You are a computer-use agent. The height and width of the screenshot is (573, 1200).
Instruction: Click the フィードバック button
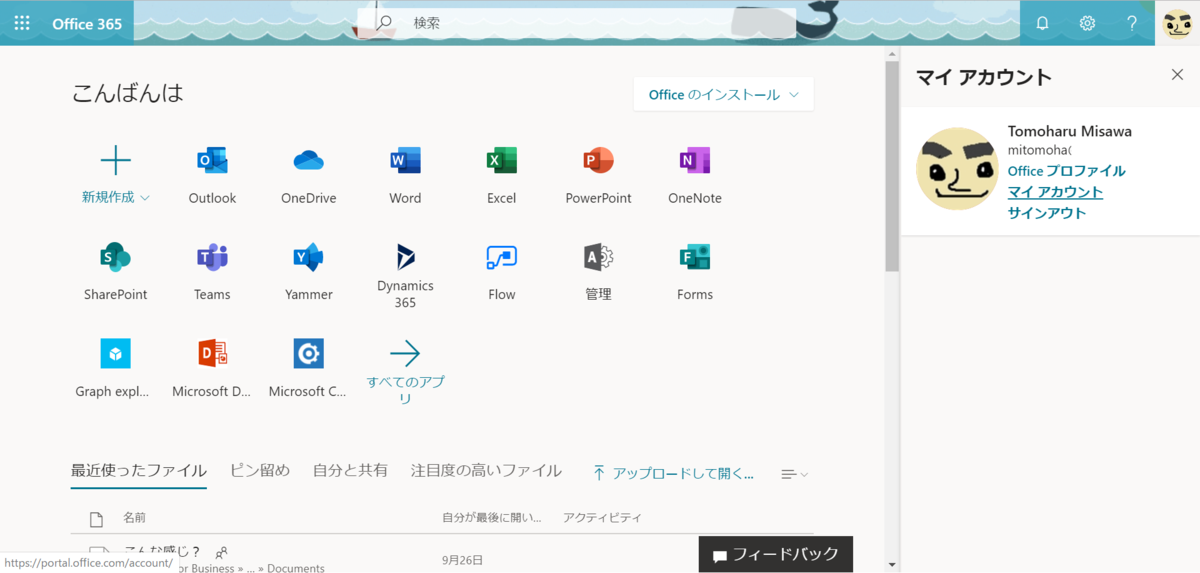click(x=776, y=555)
